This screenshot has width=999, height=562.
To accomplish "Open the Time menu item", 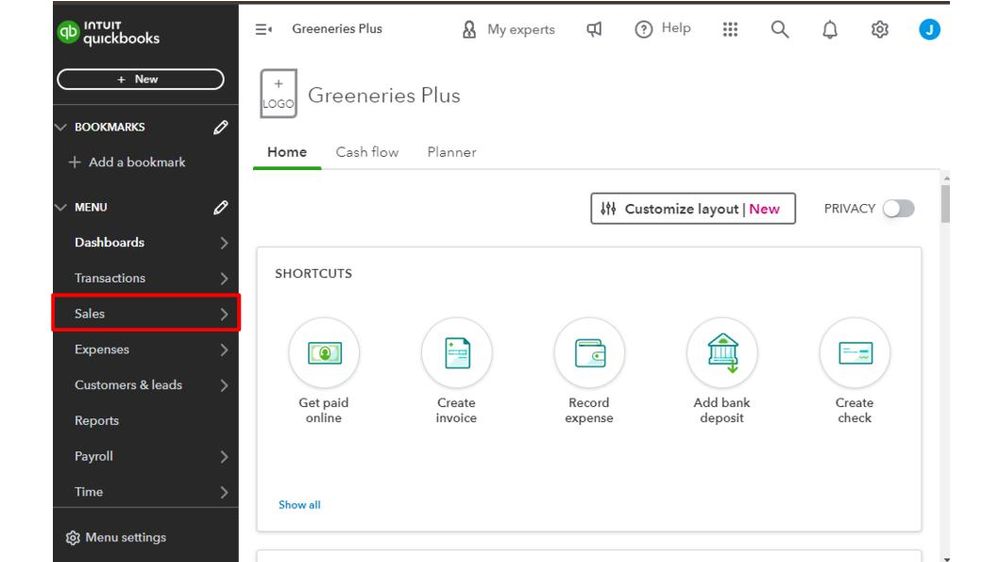I will [x=89, y=492].
